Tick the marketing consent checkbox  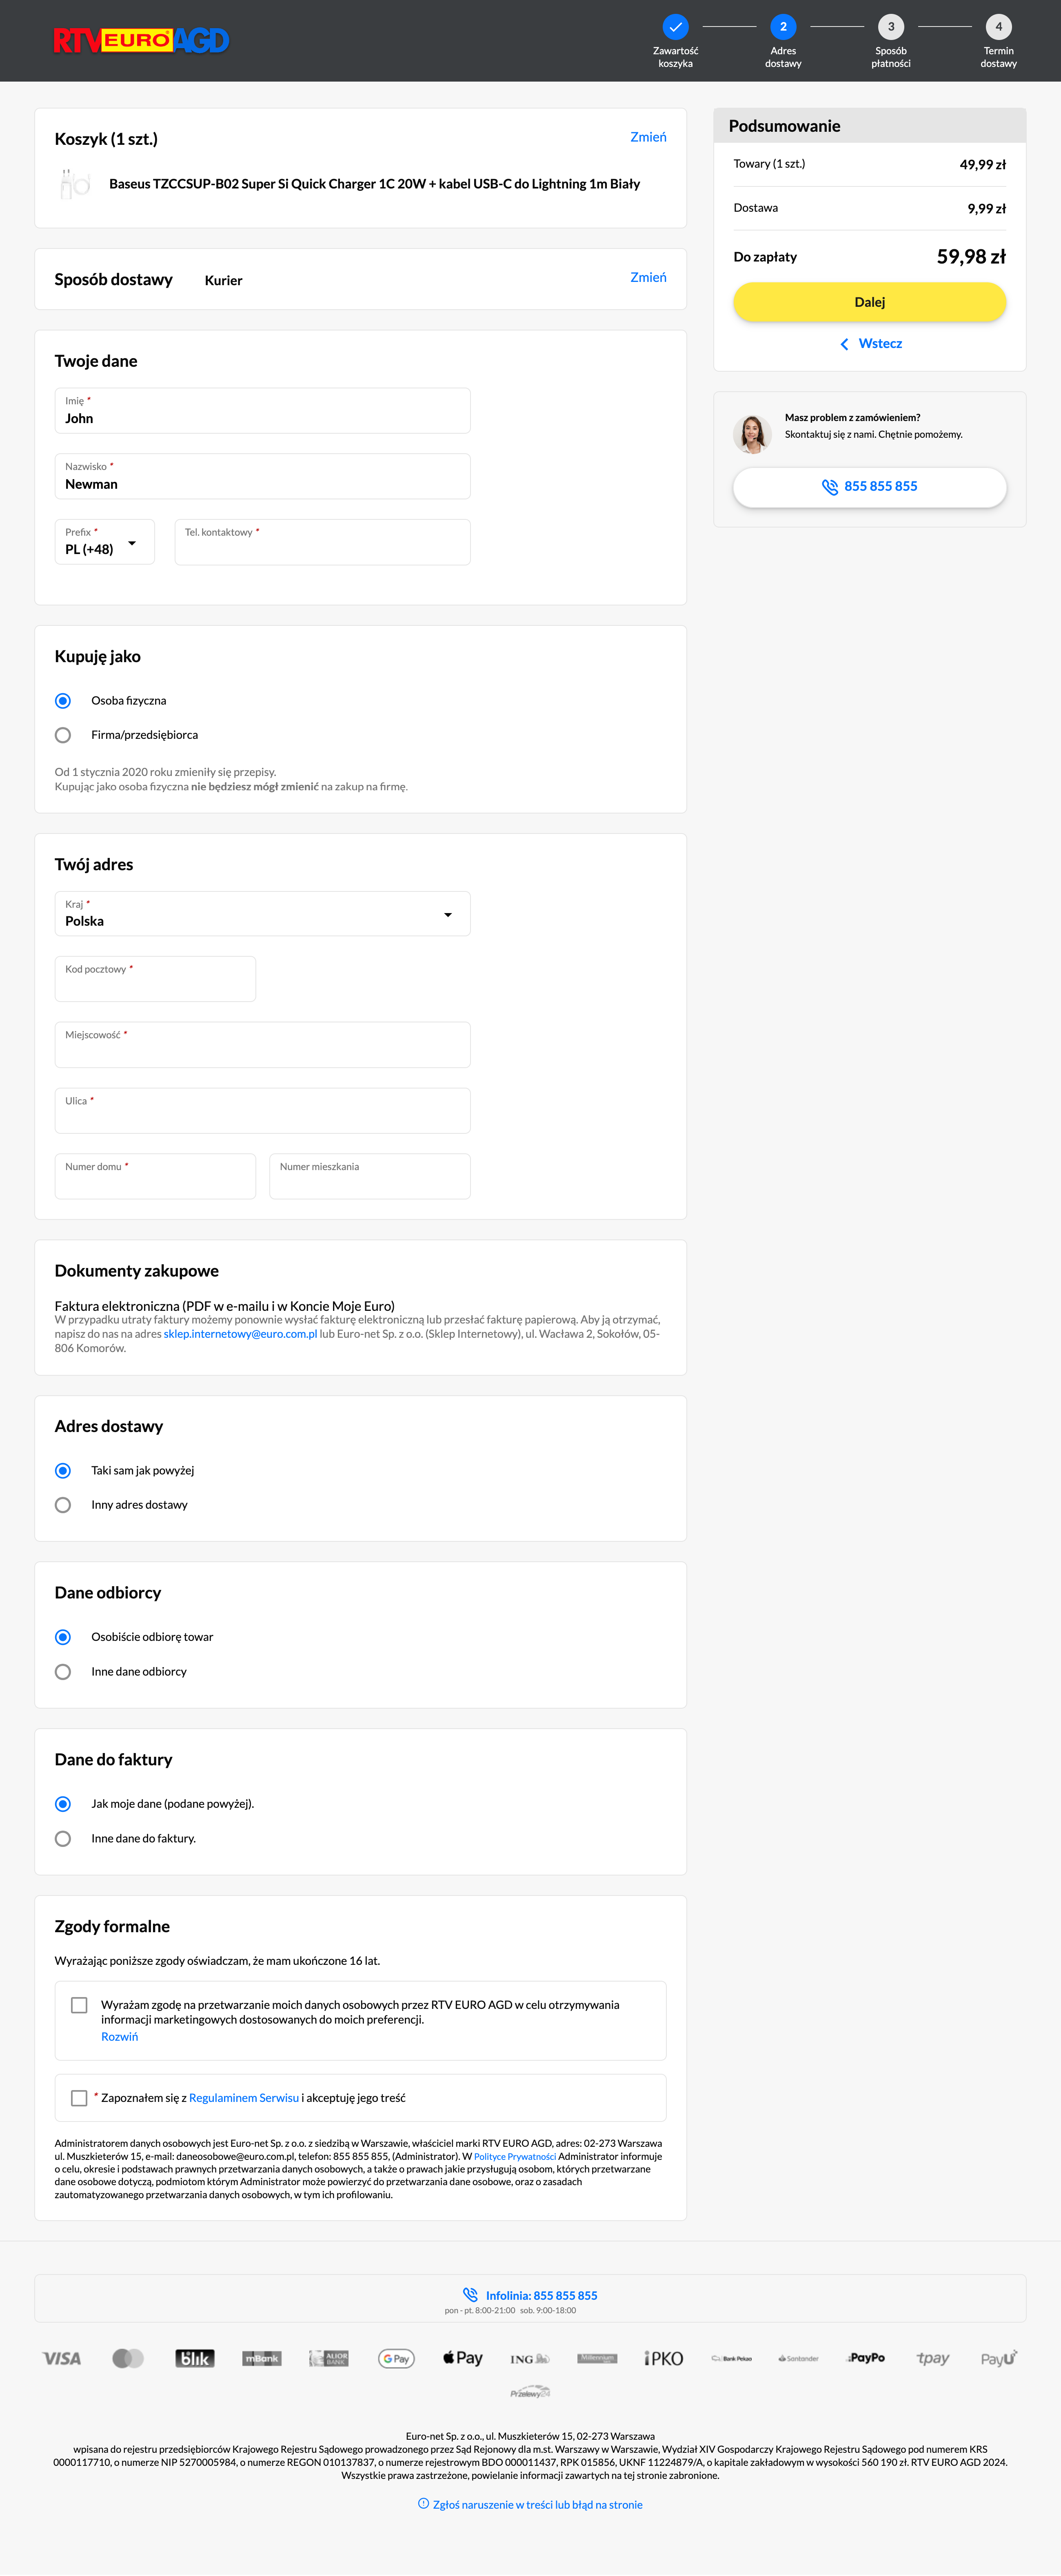click(79, 2005)
